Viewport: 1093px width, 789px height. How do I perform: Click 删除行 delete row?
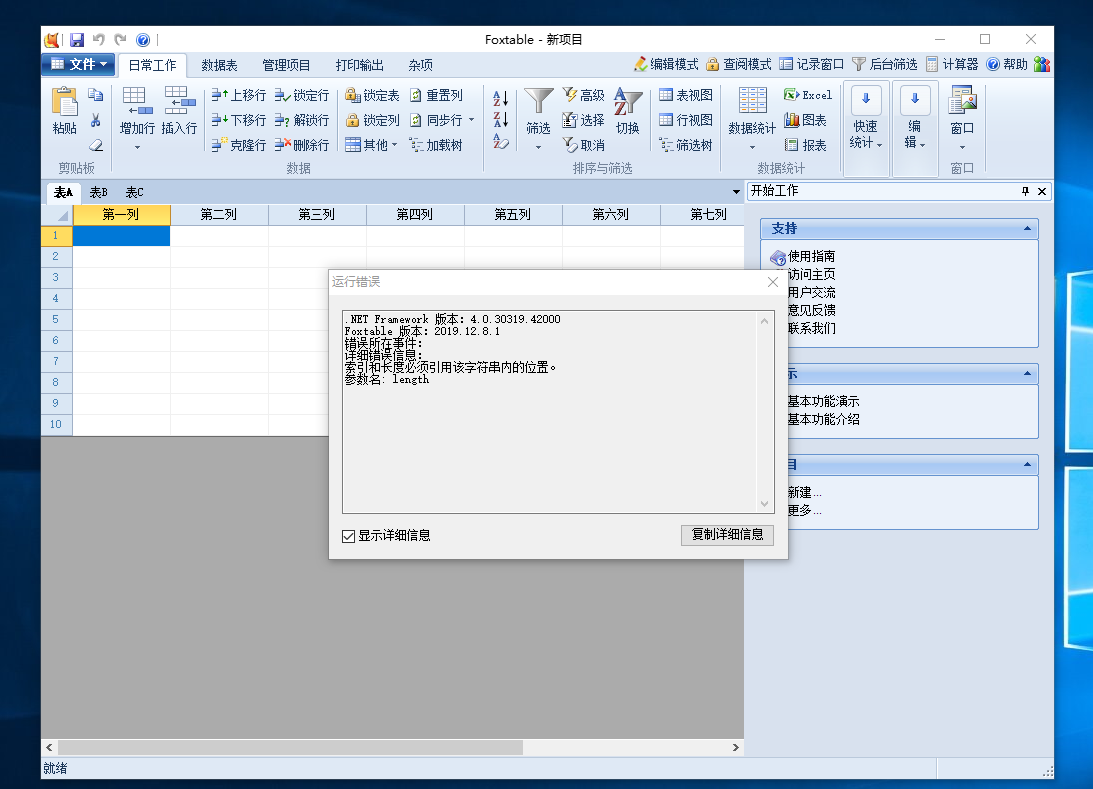[301, 145]
